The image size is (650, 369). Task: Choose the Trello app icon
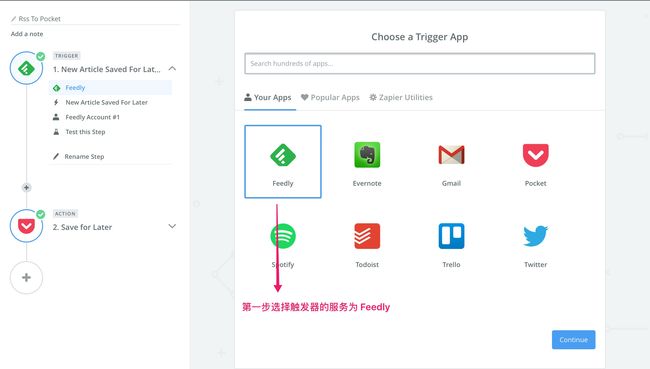[451, 236]
